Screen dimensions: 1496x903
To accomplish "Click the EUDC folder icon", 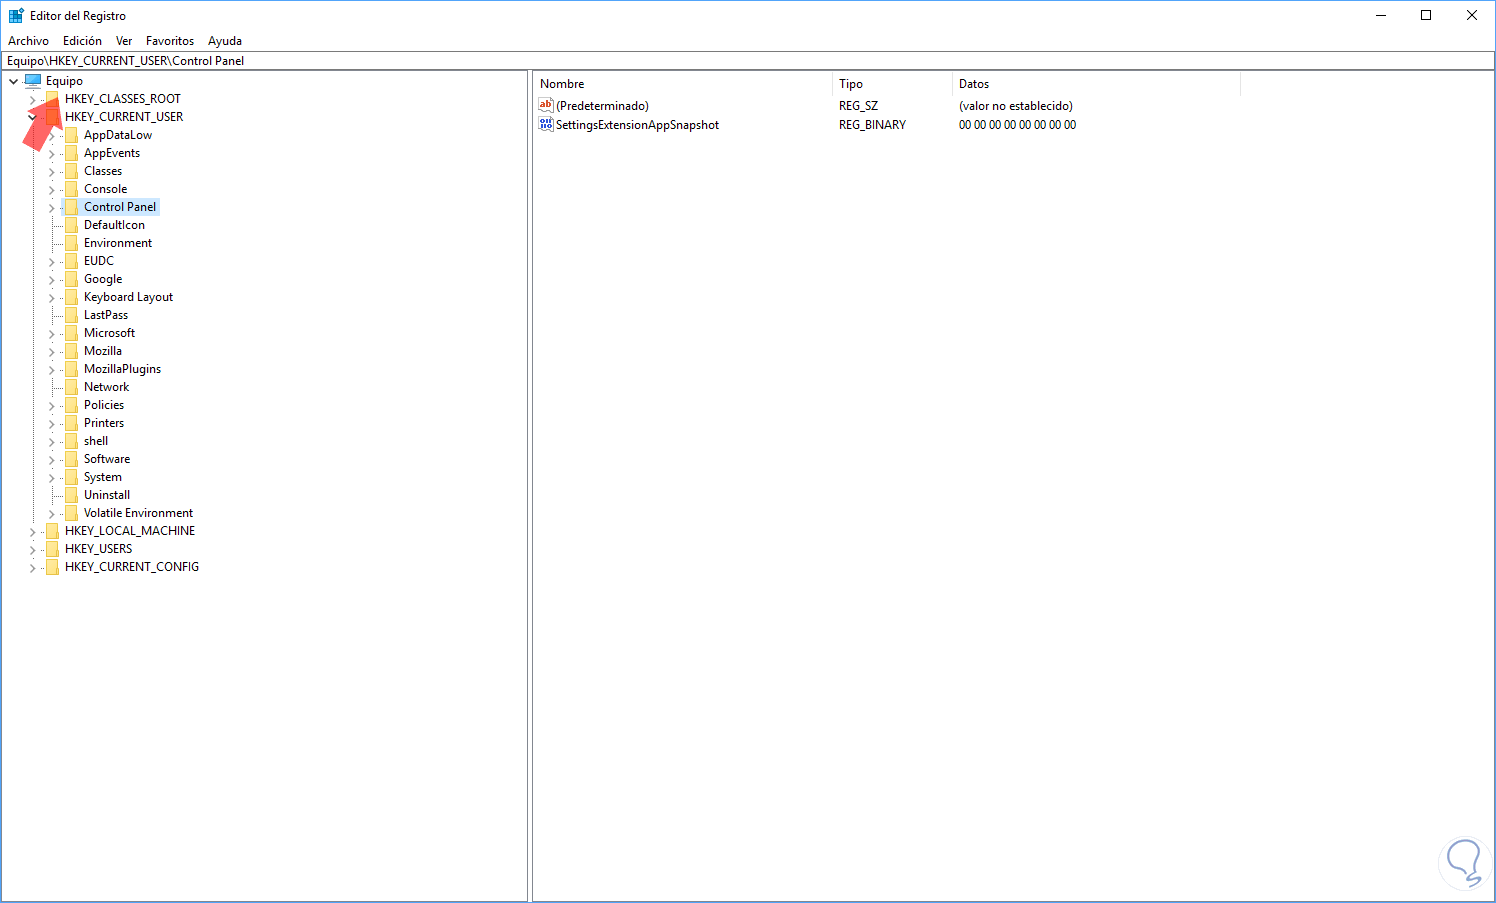I will click(x=71, y=261).
